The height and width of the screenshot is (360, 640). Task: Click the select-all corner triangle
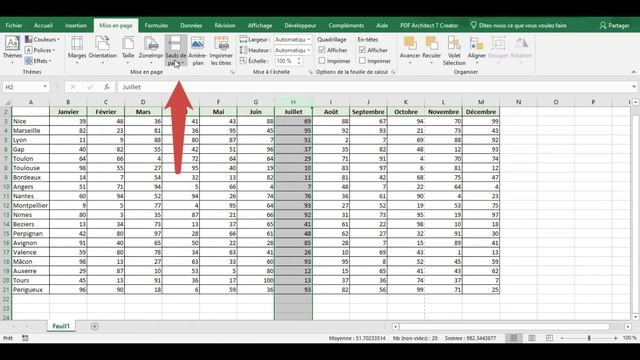point(7,102)
